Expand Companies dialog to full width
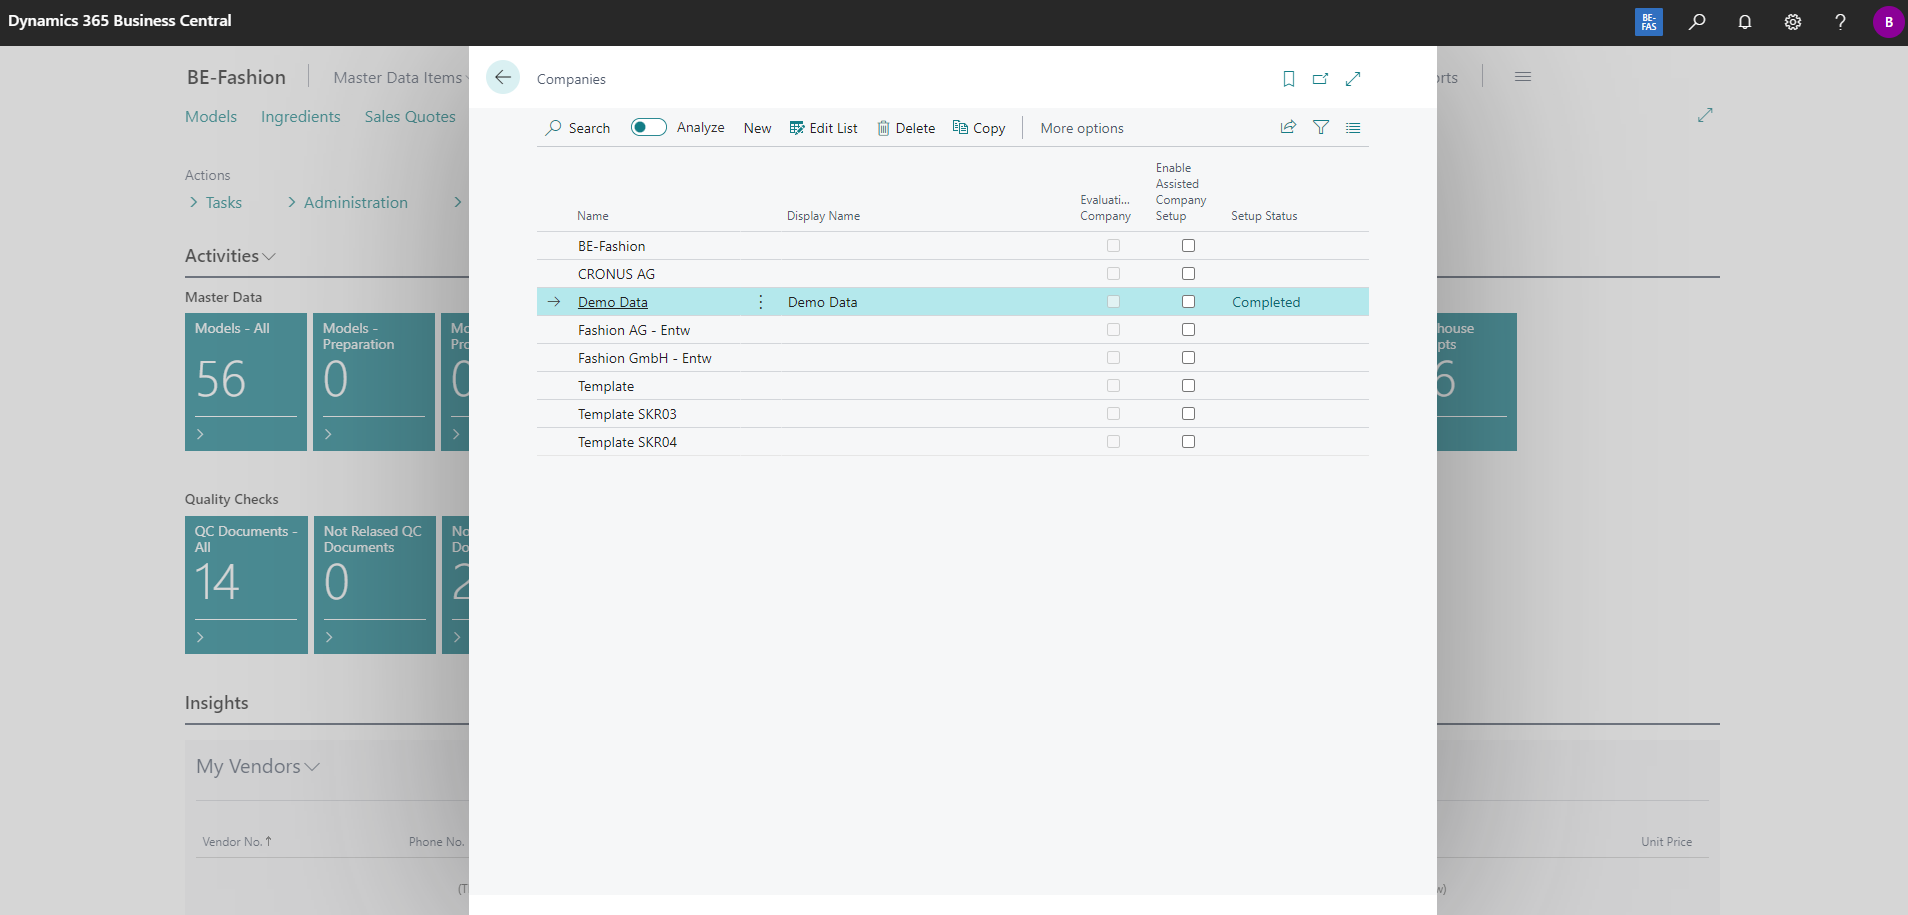The image size is (1908, 915). click(x=1353, y=79)
